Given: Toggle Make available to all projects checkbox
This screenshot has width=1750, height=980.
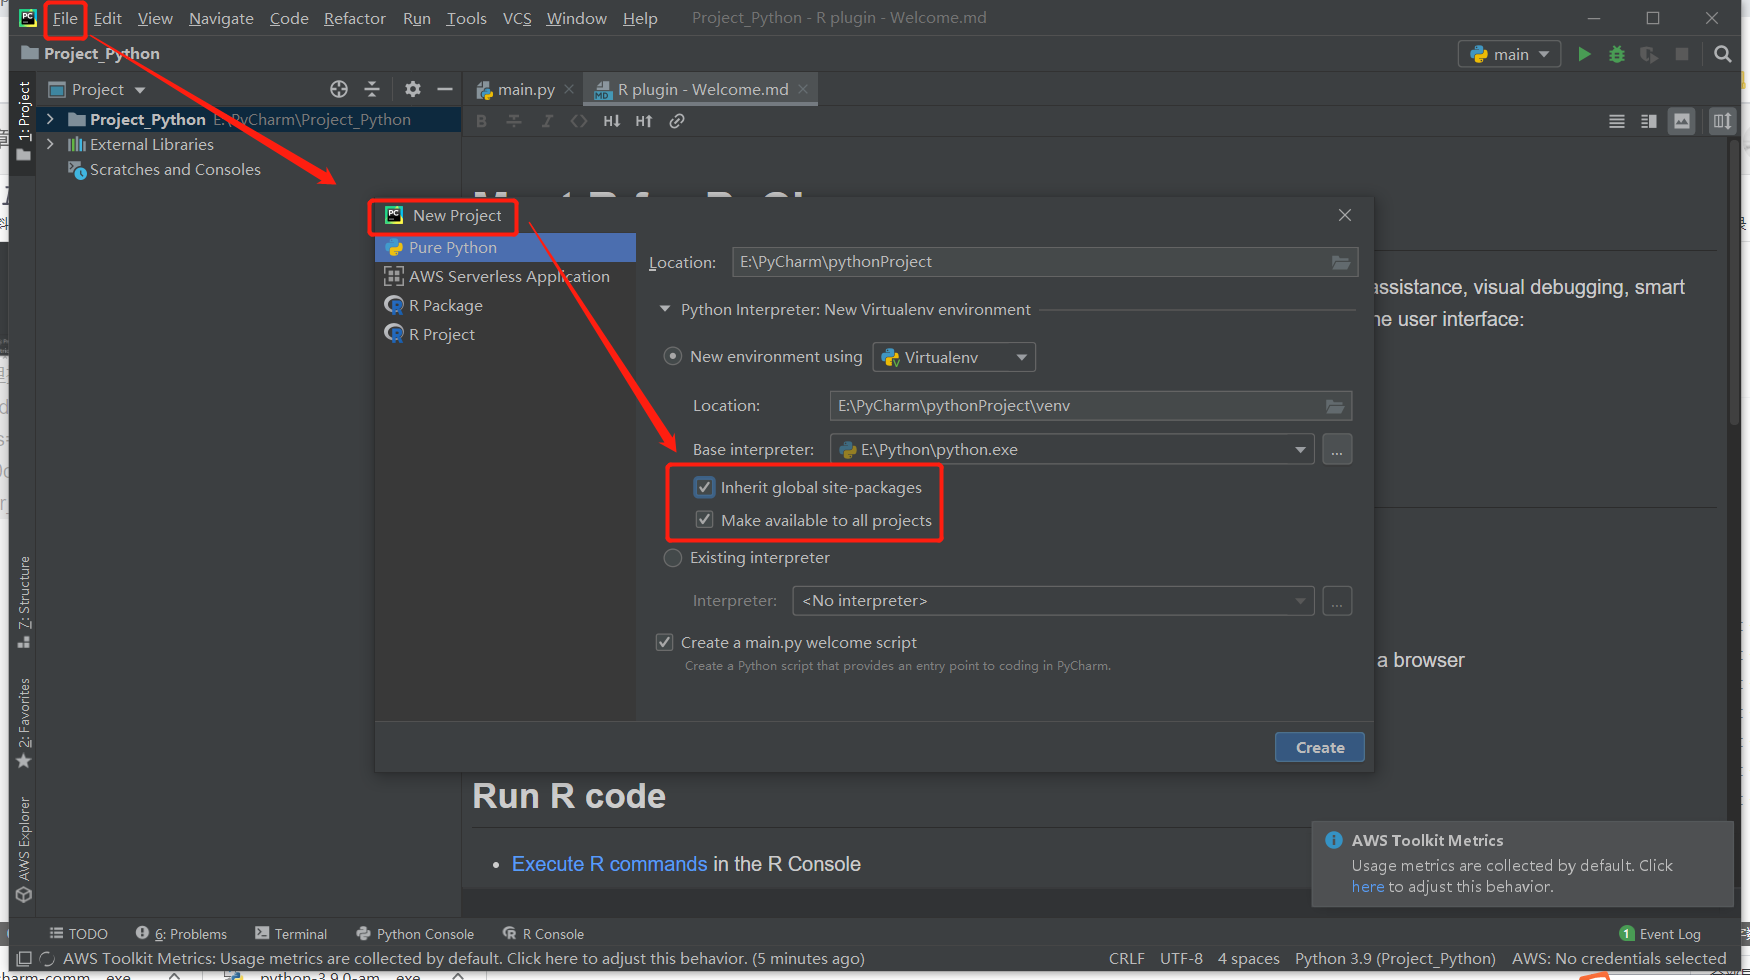Looking at the screenshot, I should (x=704, y=520).
